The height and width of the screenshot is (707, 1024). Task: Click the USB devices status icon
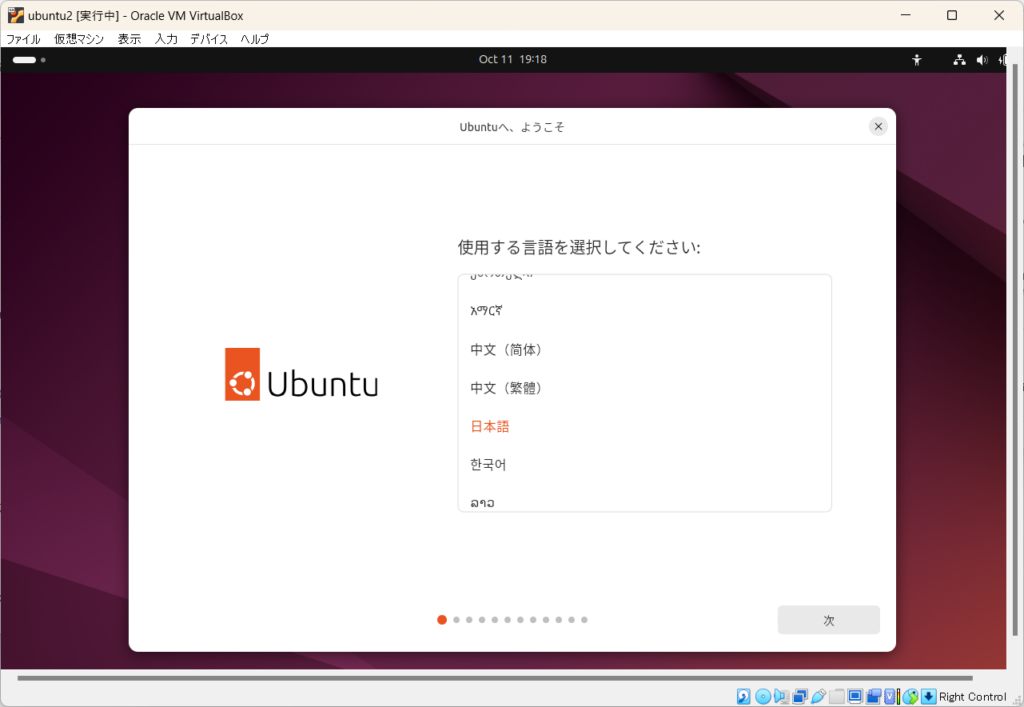[819, 697]
